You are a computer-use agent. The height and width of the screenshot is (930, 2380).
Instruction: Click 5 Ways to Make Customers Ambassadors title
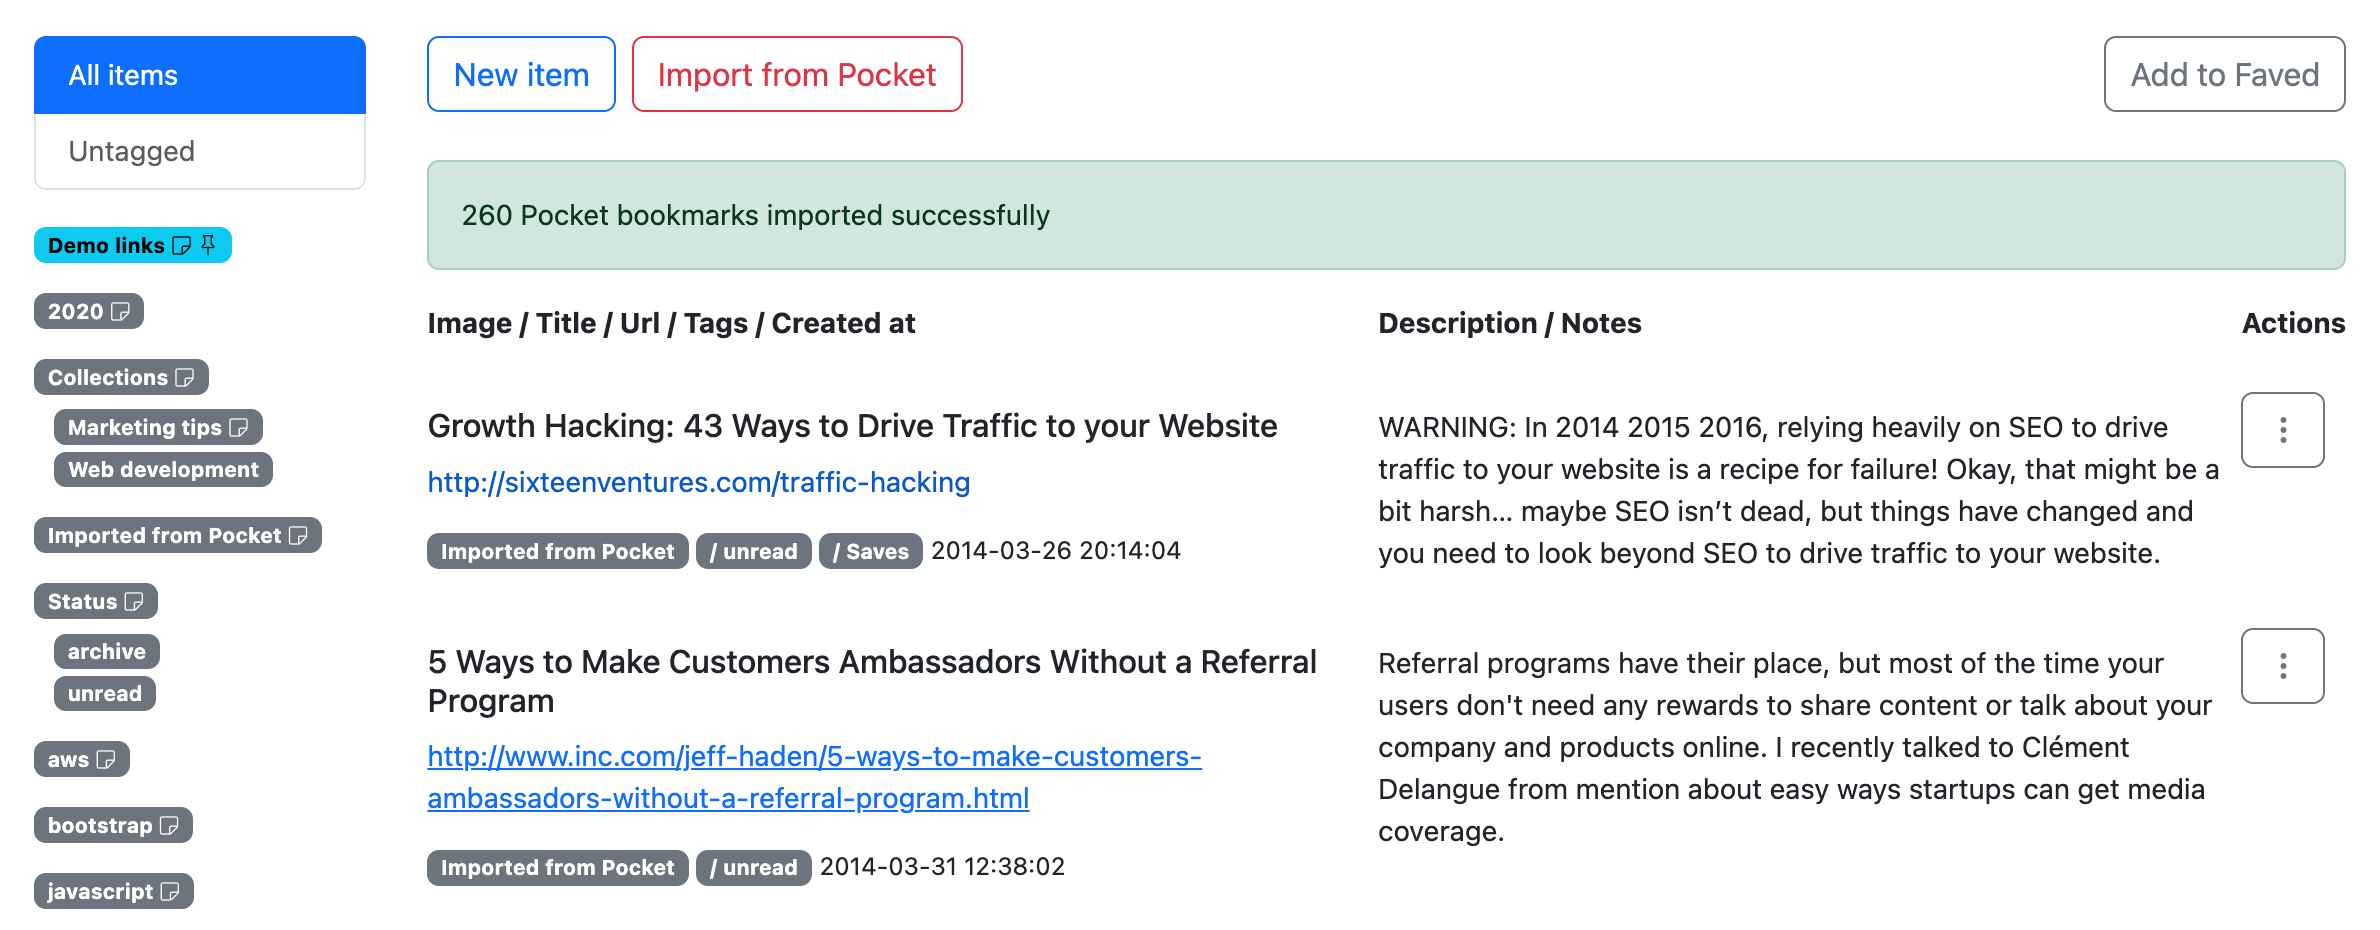872,682
